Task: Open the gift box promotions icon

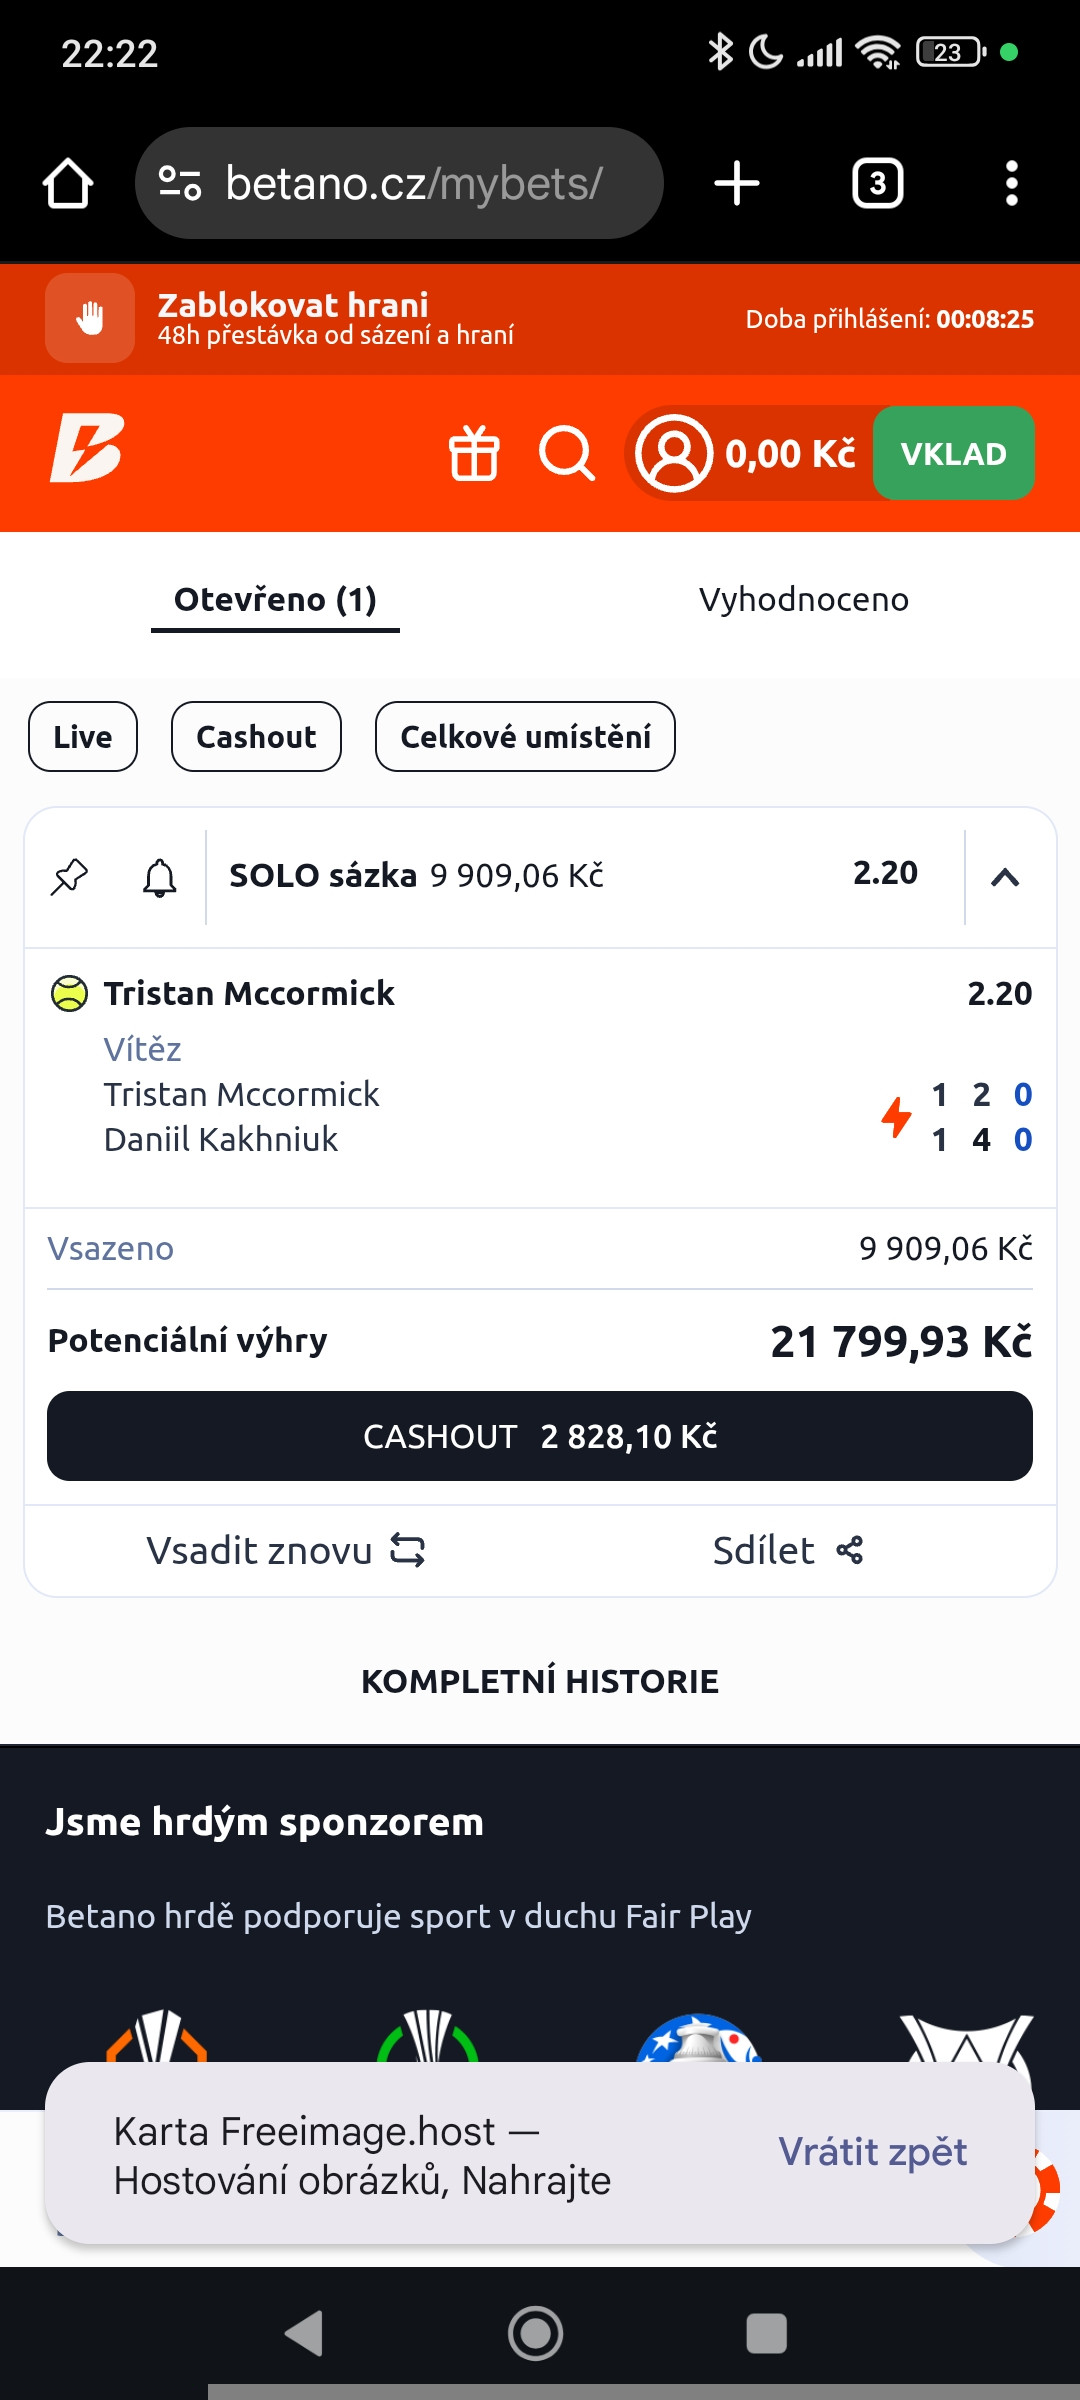Action: click(x=474, y=454)
